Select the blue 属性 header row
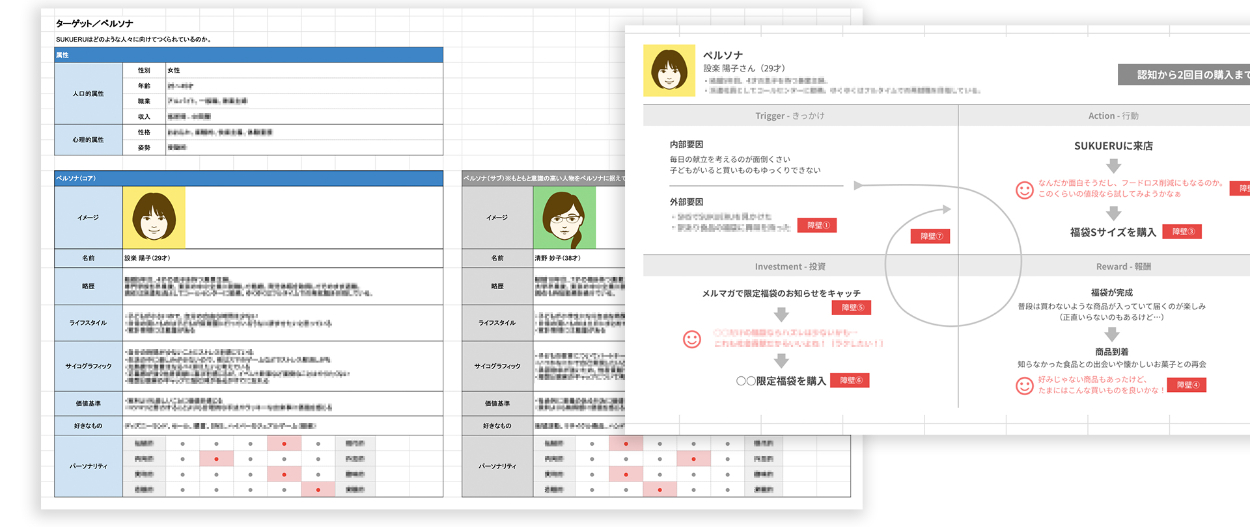This screenshot has width=1250, height=527. (x=248, y=55)
